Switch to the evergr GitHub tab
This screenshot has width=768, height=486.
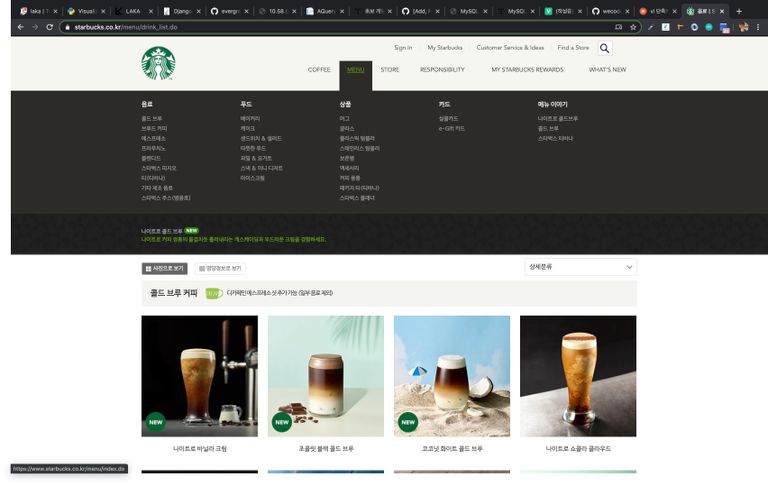click(229, 11)
